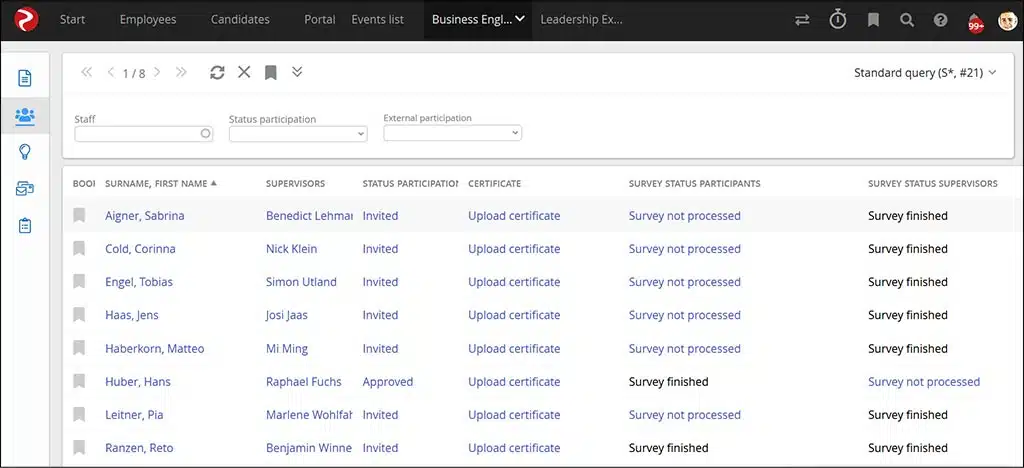Refresh the list with the reload icon

217,72
